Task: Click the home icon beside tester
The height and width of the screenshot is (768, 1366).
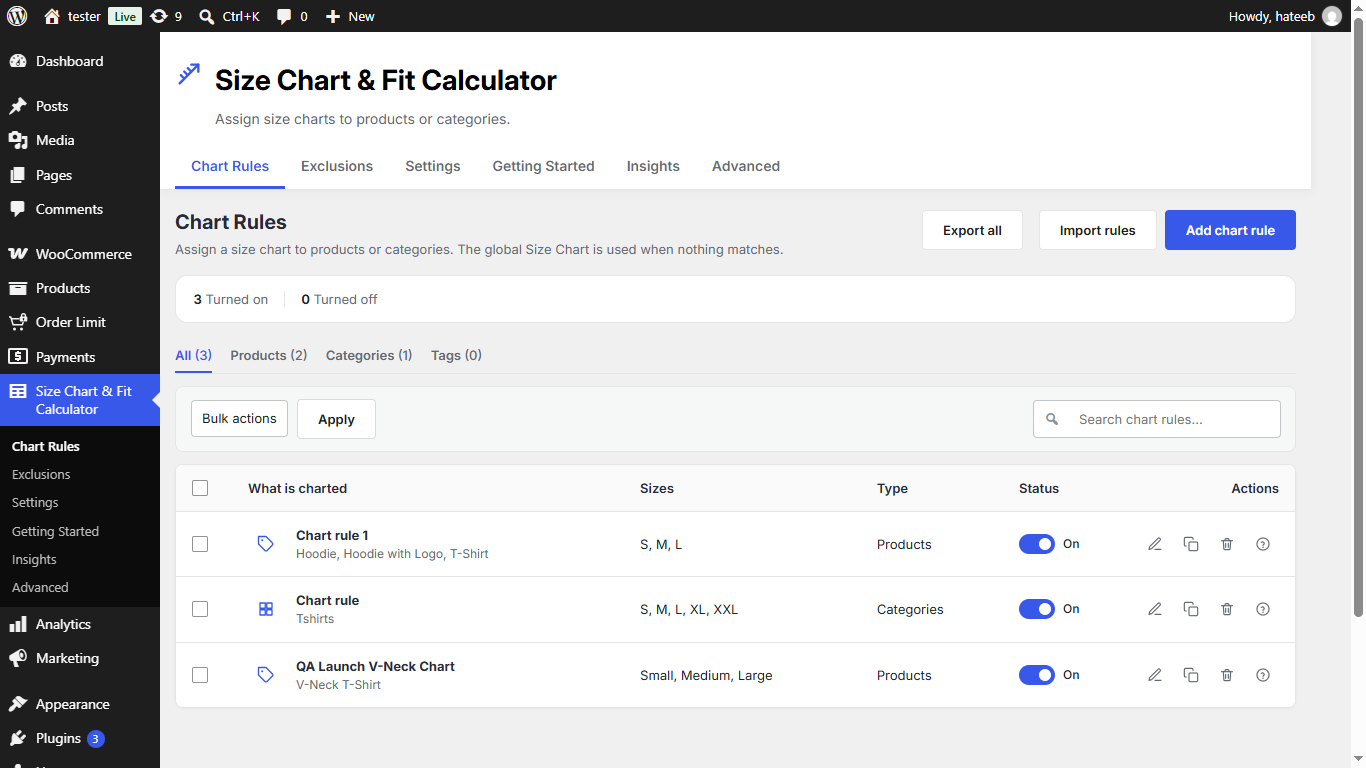Action: (x=52, y=16)
